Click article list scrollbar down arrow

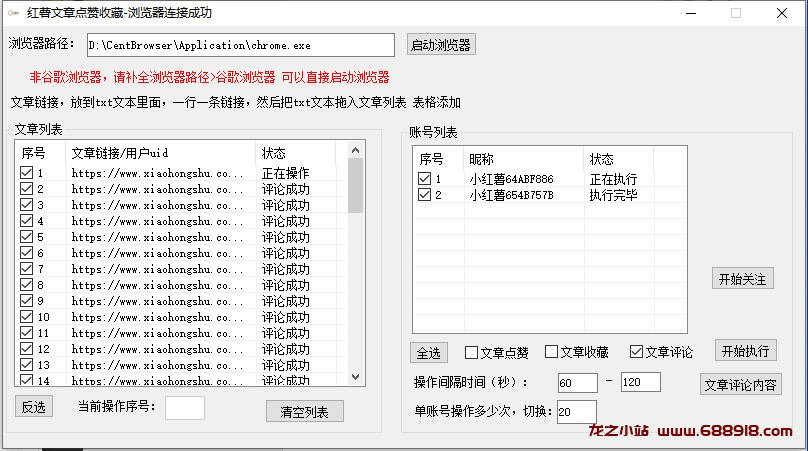pos(355,376)
